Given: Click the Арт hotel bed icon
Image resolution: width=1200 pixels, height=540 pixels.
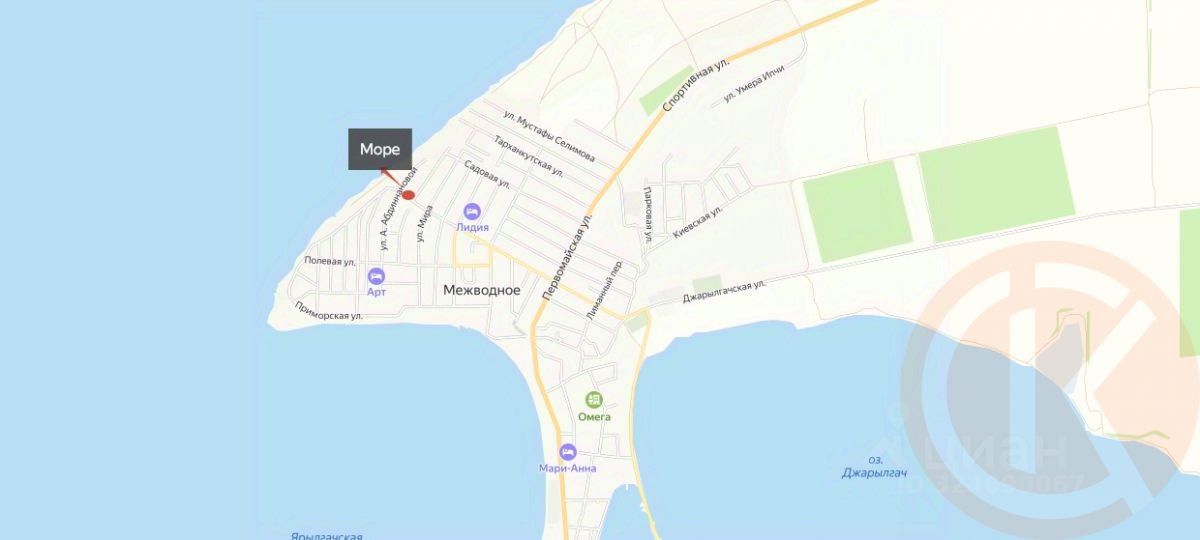Looking at the screenshot, I should coord(376,275).
